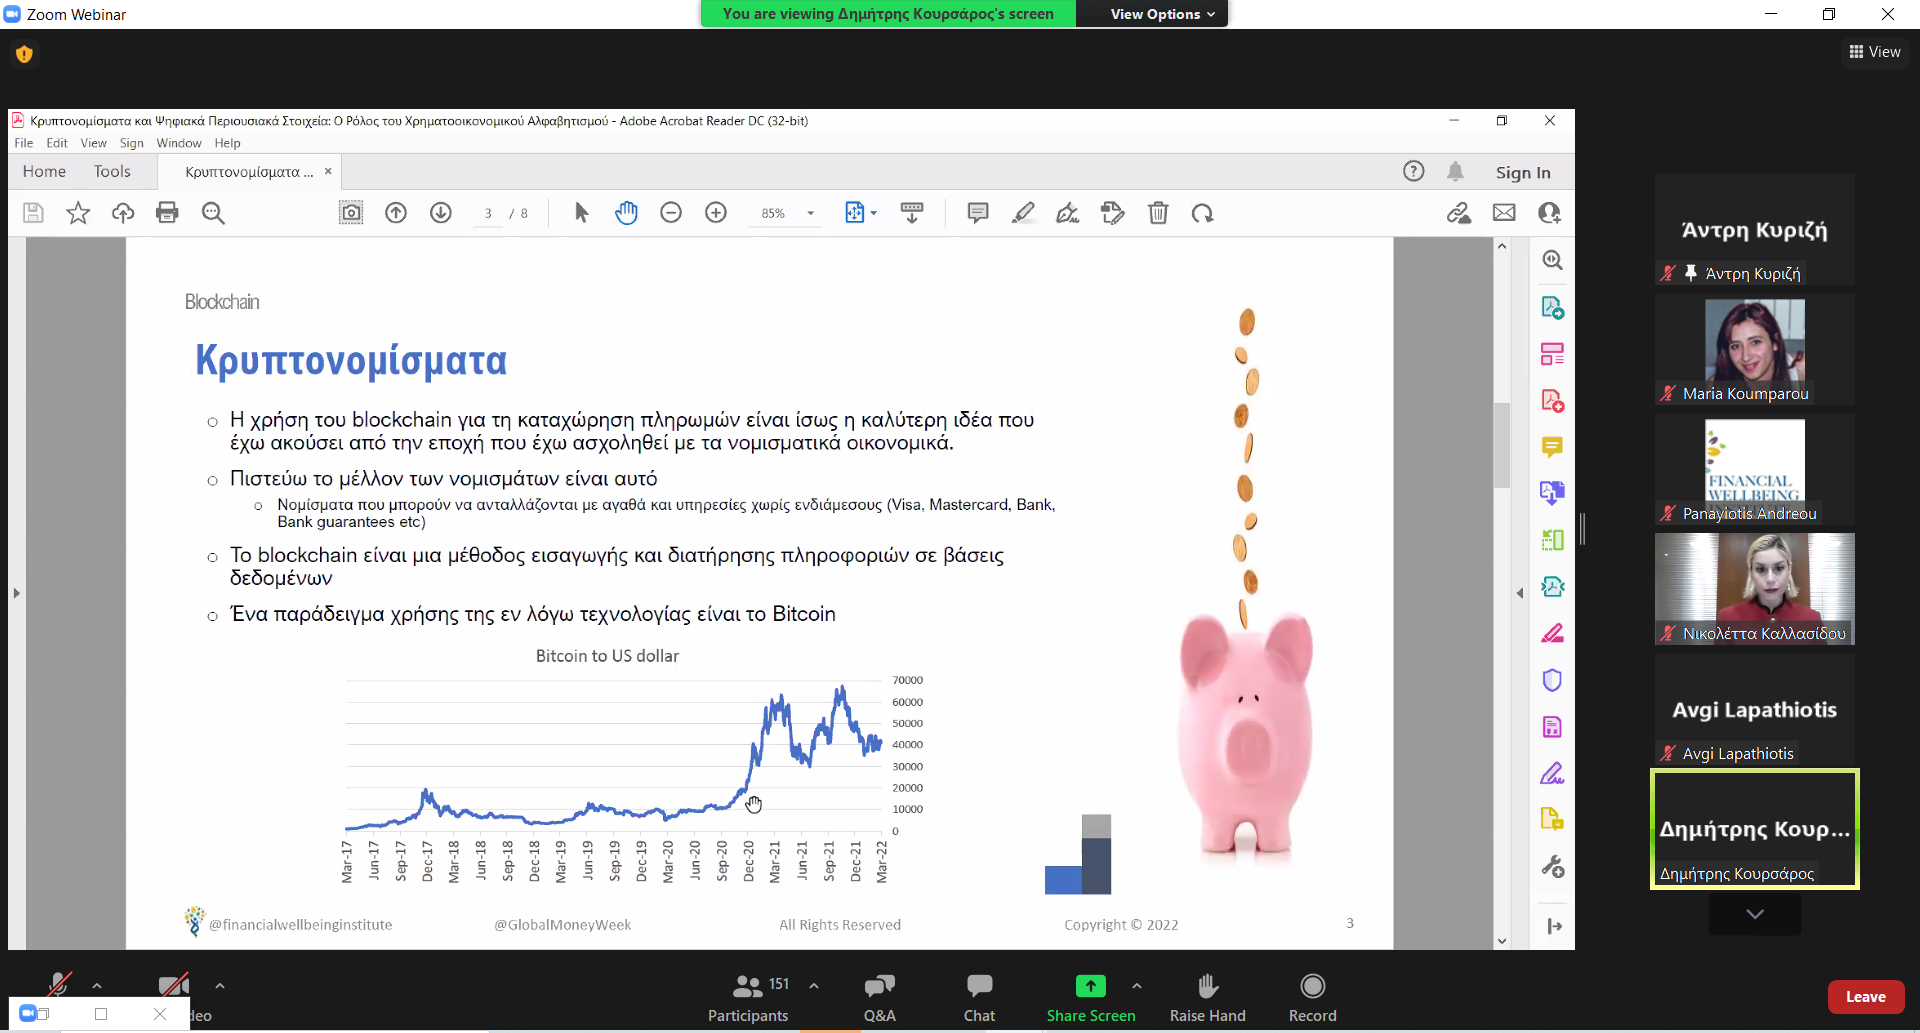Expand participants options caret
The image size is (1920, 1033).
click(814, 986)
